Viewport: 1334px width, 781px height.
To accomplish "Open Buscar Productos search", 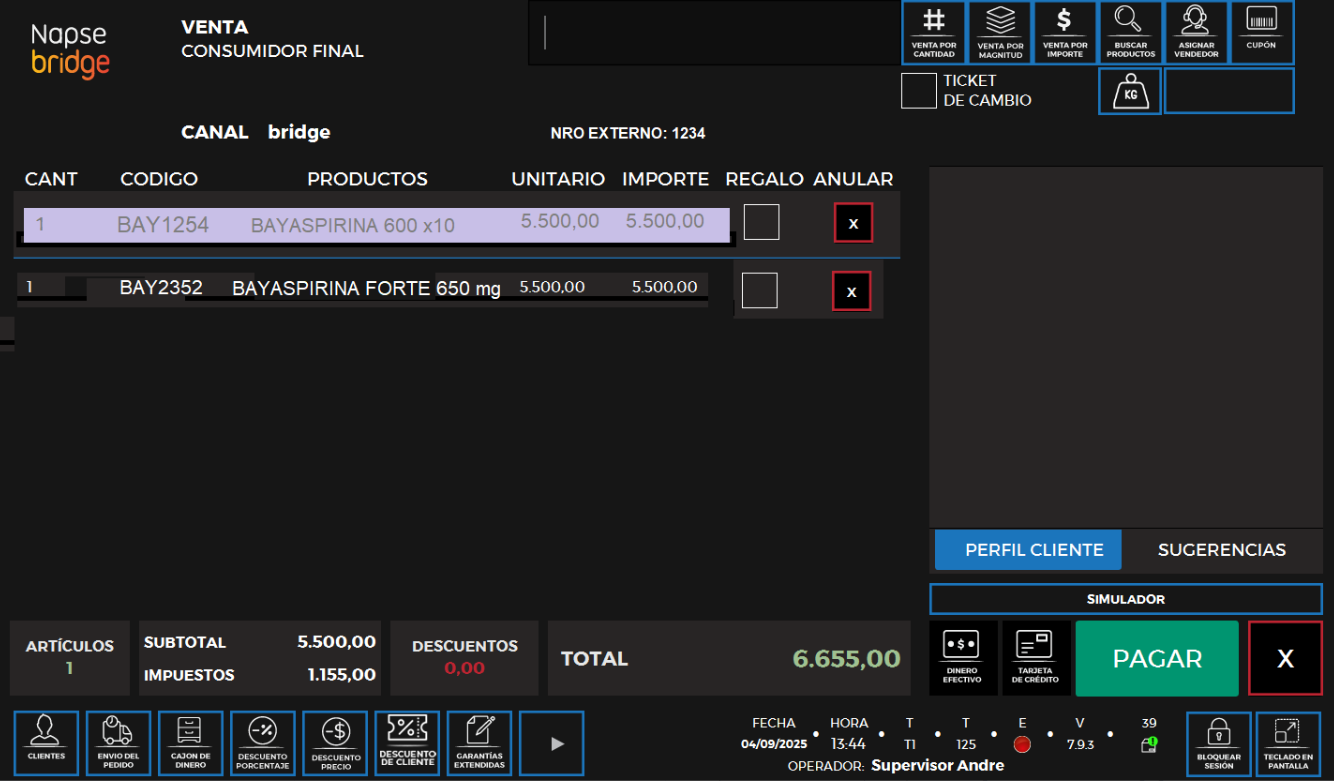I will click(x=1131, y=33).
